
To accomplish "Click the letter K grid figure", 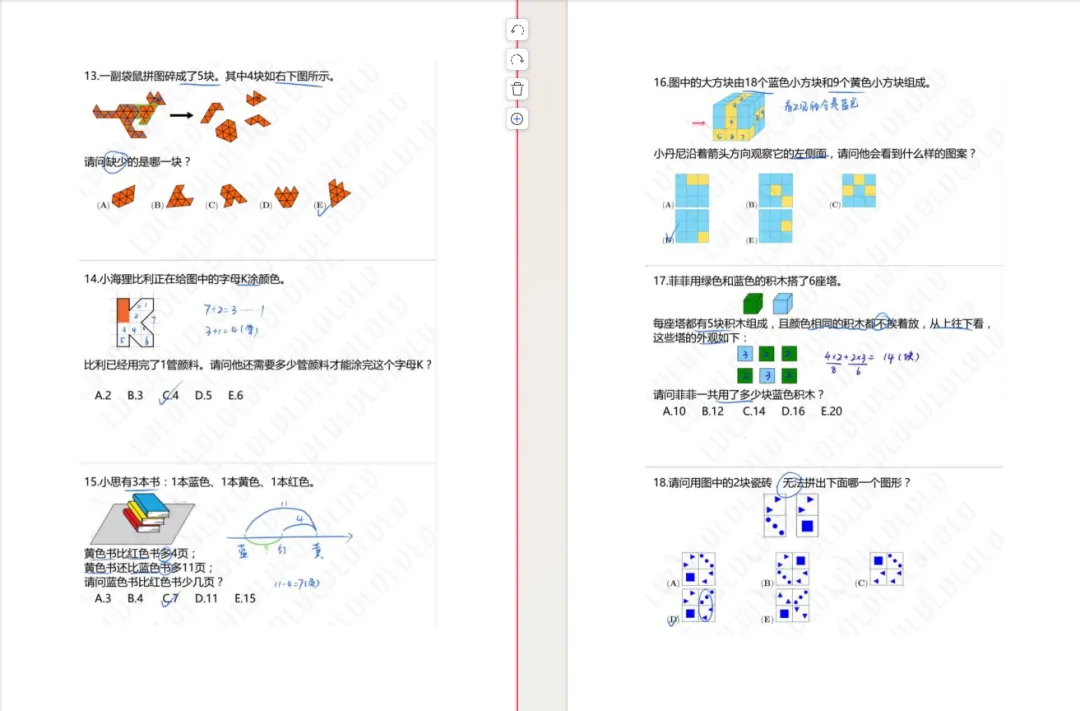I will click(134, 322).
